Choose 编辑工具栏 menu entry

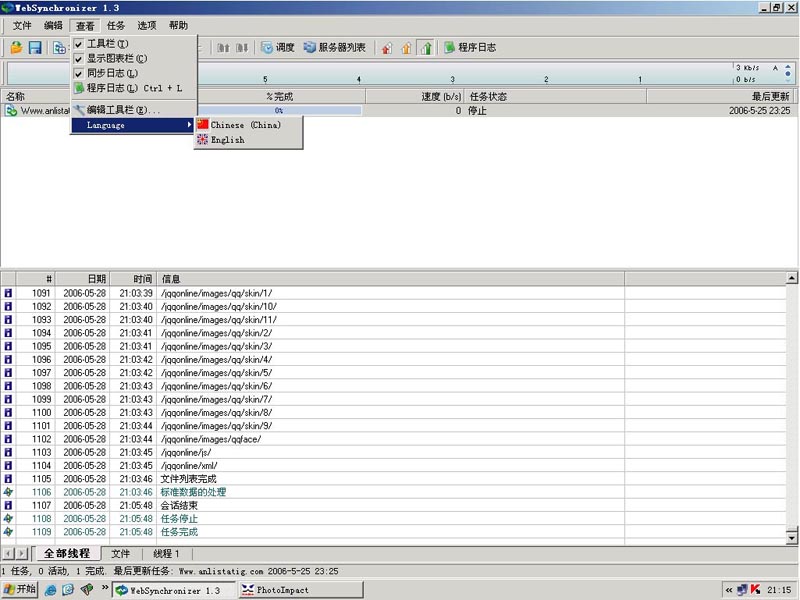coord(133,110)
